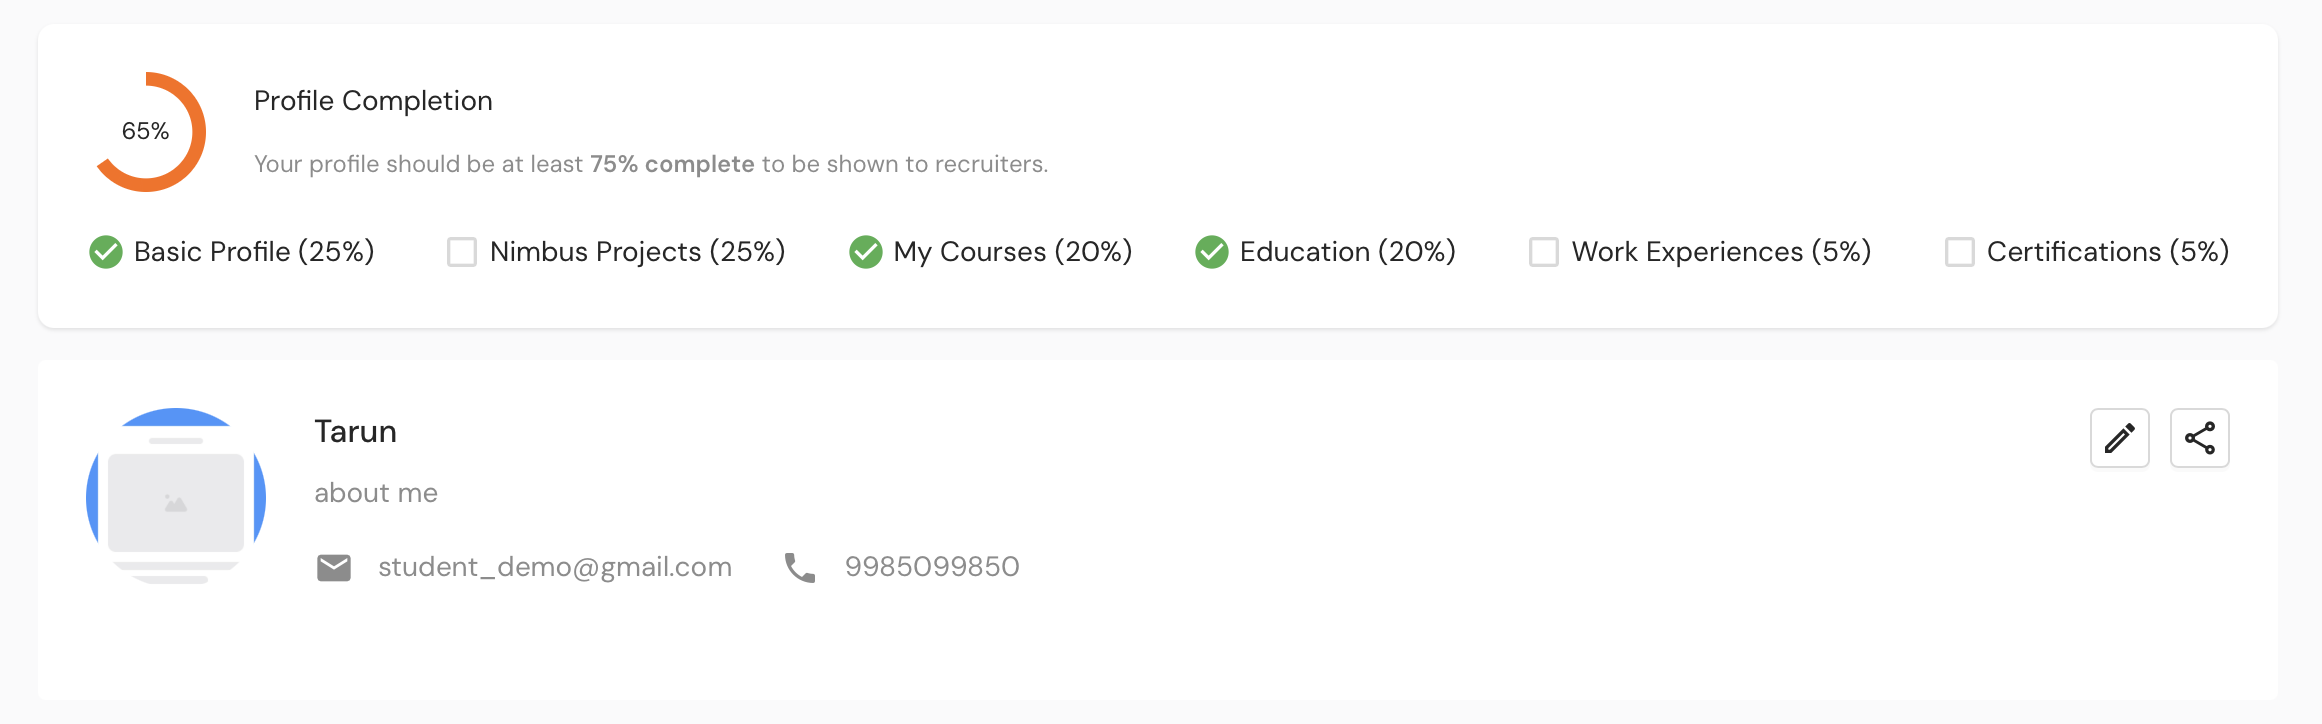
Task: Click the phone number 9985099850
Action: (x=932, y=567)
